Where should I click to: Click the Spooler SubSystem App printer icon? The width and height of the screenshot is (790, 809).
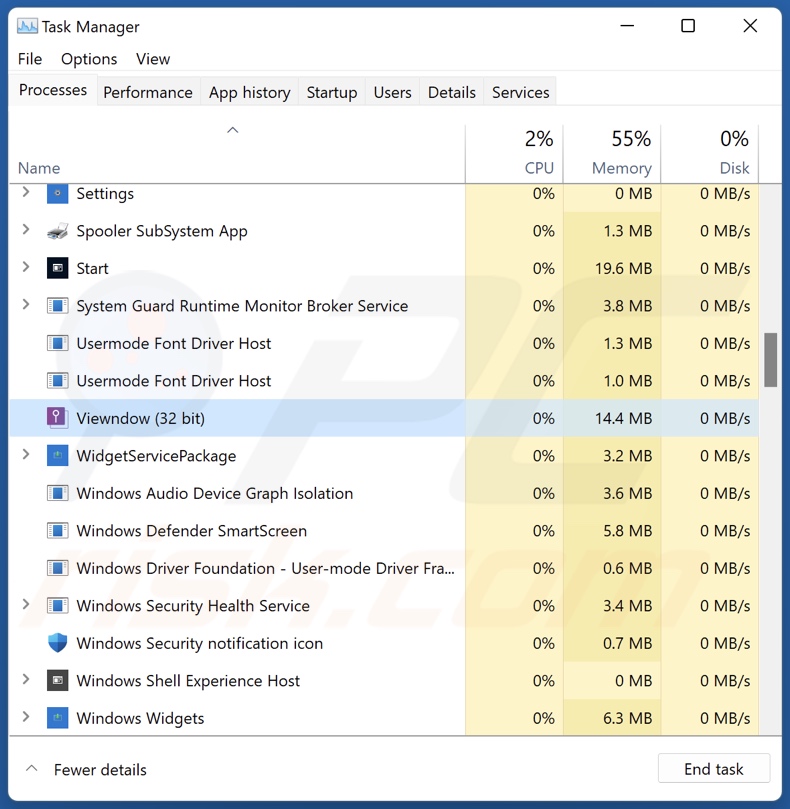coord(57,231)
